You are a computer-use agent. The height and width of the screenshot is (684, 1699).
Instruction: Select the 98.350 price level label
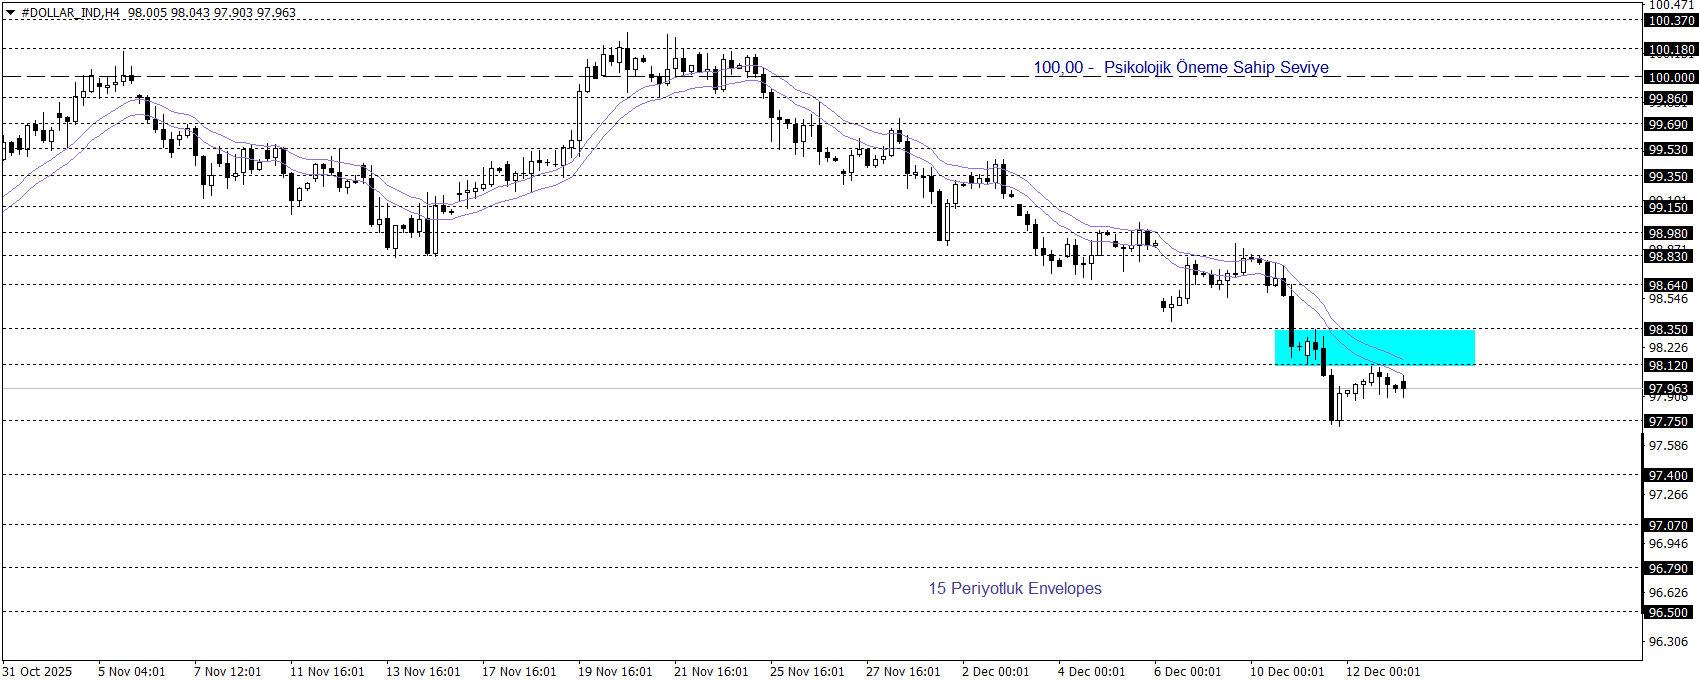pyautogui.click(x=1668, y=329)
